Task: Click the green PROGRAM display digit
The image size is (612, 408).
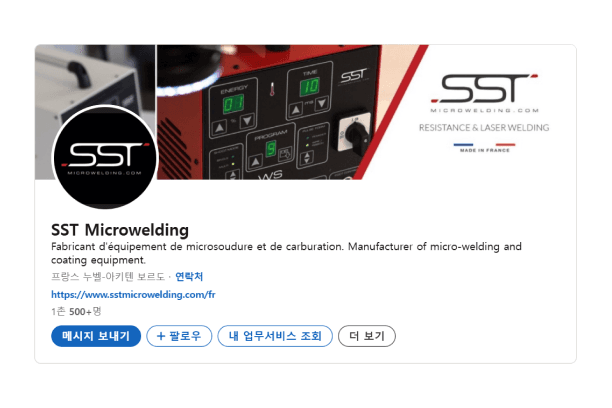Action: (x=270, y=149)
